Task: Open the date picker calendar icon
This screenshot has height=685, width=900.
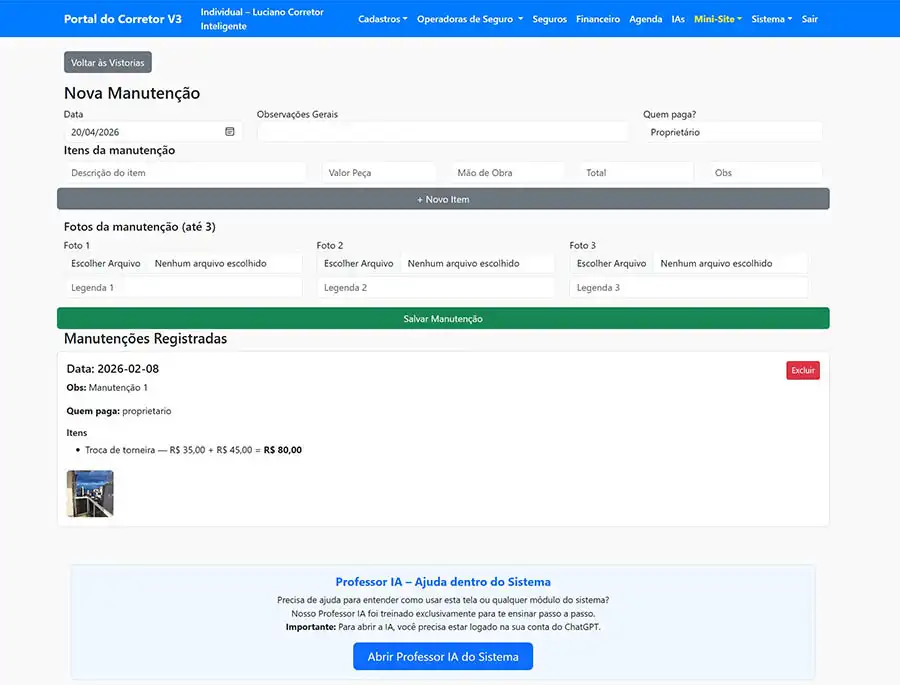Action: (x=229, y=132)
